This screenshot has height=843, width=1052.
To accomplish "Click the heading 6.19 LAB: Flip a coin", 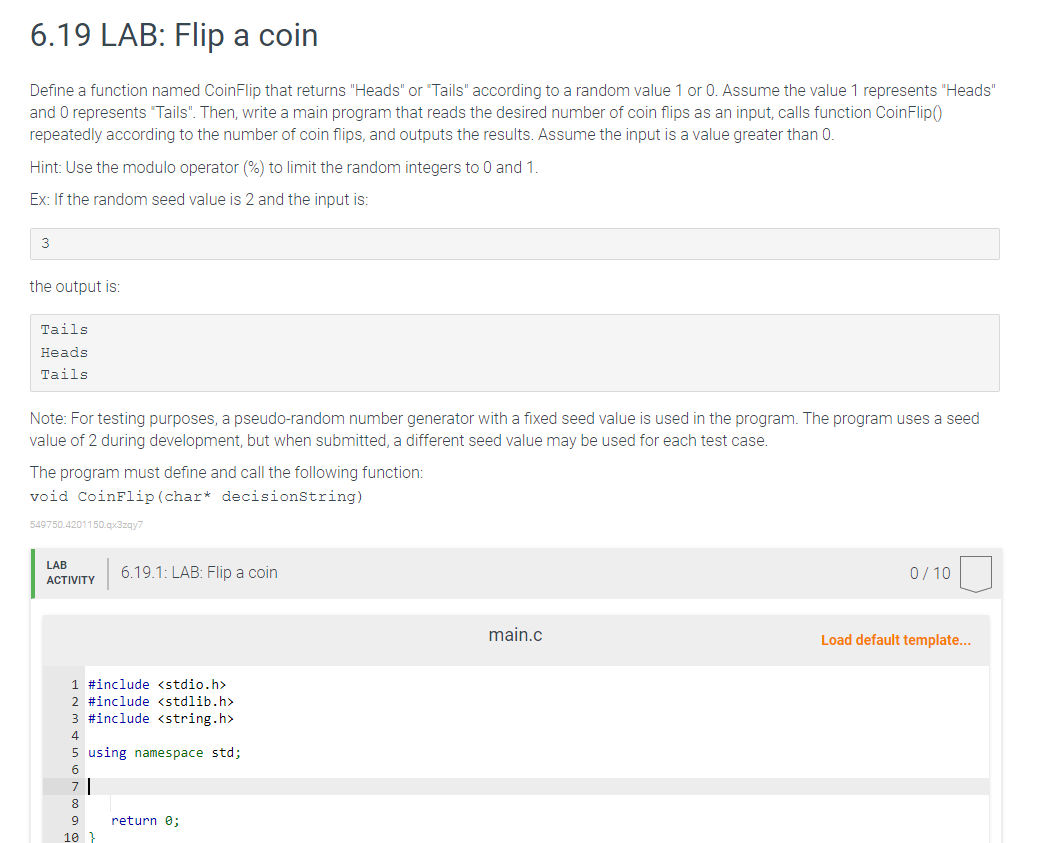I will pyautogui.click(x=173, y=35).
